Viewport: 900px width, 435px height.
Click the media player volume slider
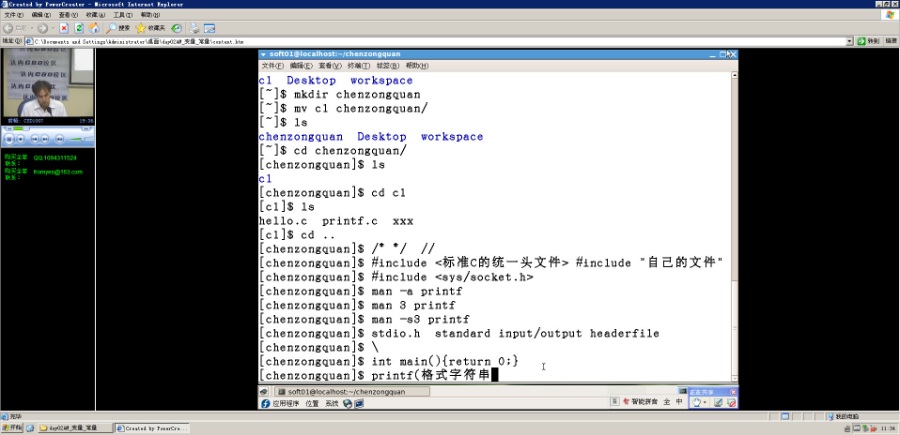click(80, 139)
